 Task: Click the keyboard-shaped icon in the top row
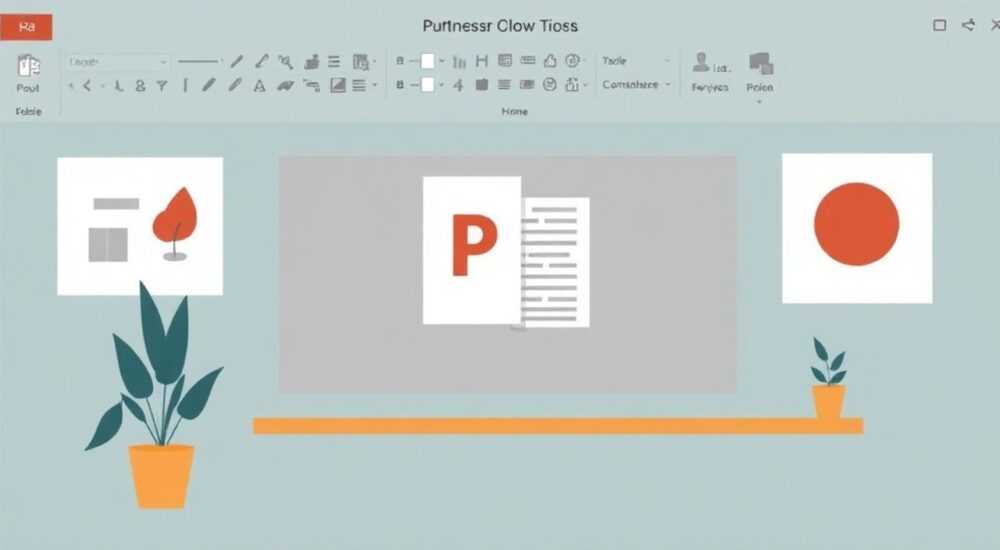tap(527, 61)
